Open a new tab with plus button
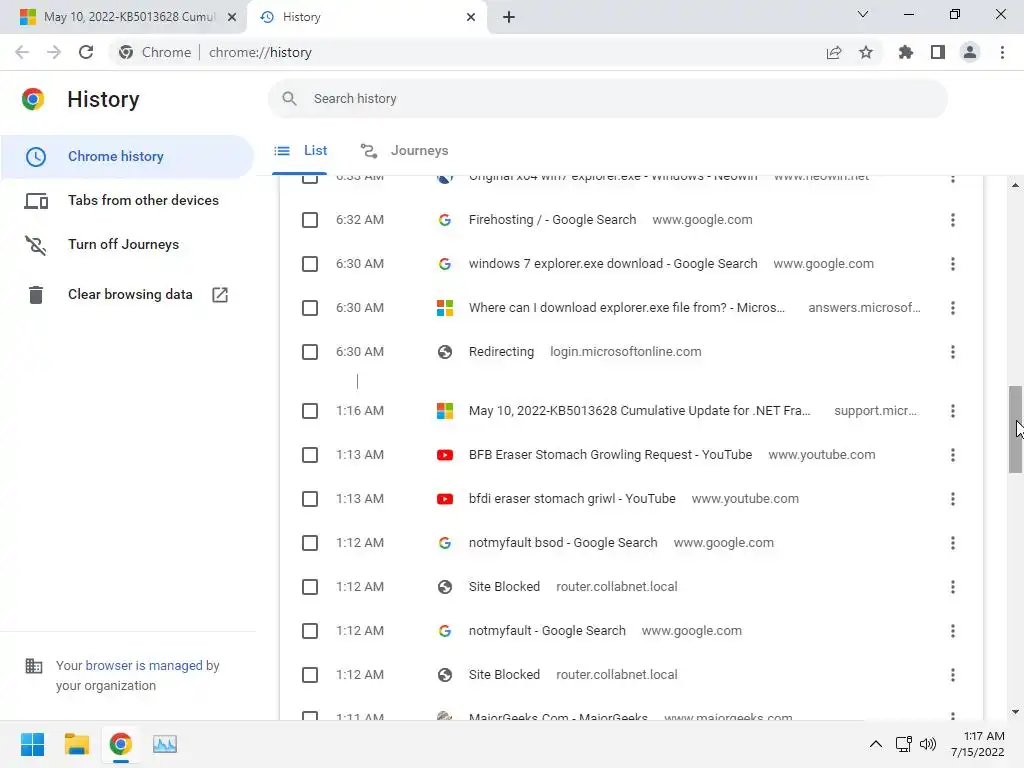1024x768 pixels. [x=509, y=17]
